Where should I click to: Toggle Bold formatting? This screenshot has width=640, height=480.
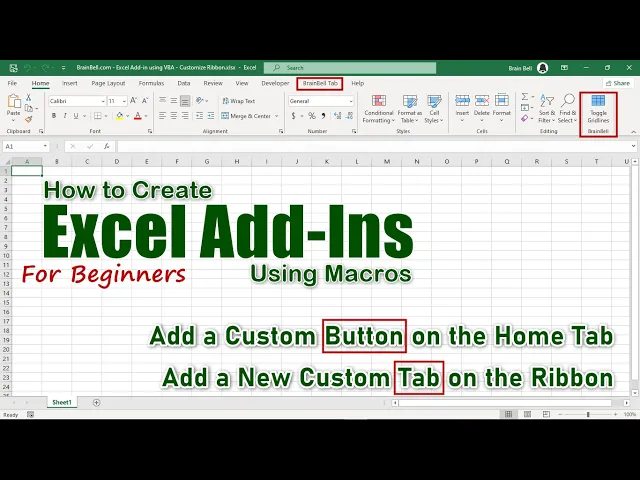coord(53,116)
